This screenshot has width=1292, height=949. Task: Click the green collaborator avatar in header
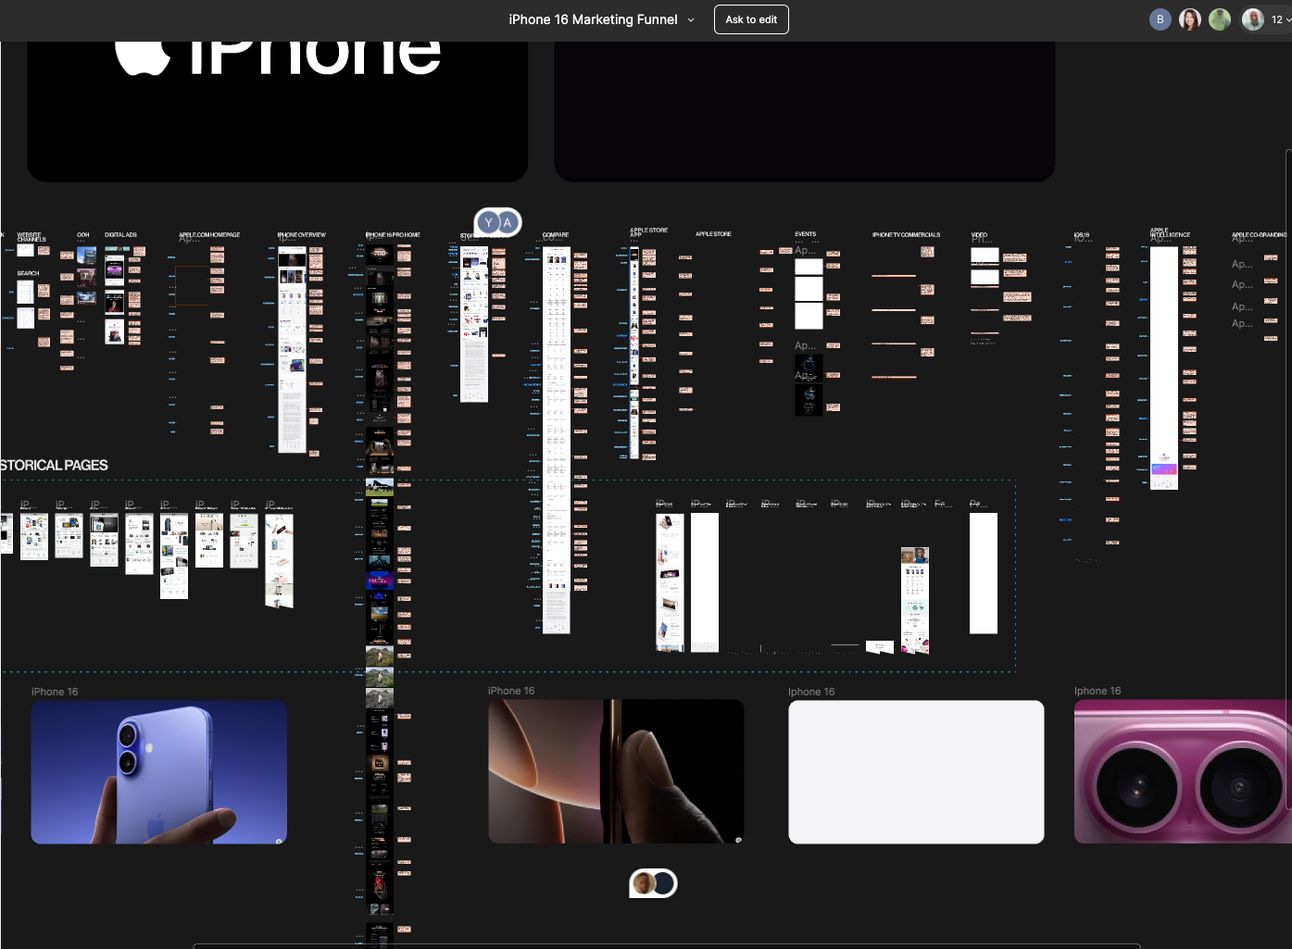(x=1219, y=19)
